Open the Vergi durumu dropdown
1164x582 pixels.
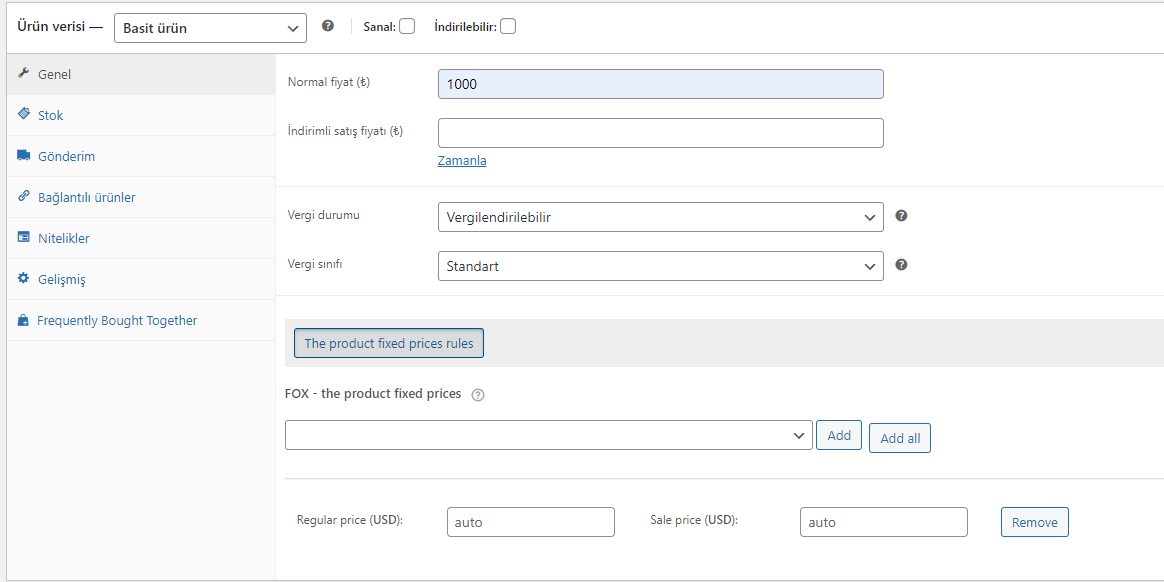(x=661, y=218)
